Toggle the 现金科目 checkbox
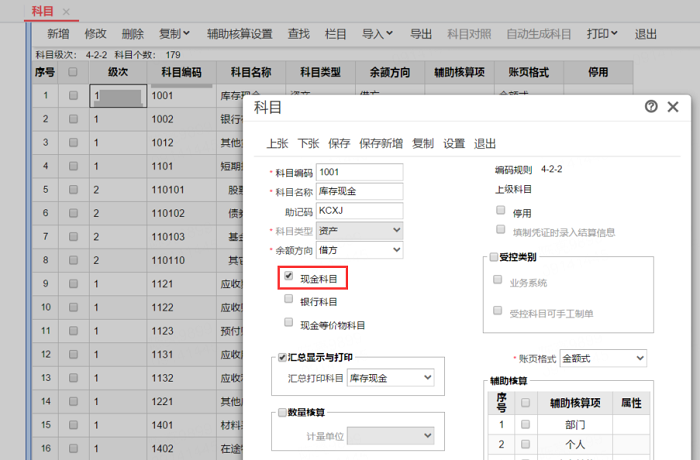The height and width of the screenshot is (460, 700). (289, 277)
